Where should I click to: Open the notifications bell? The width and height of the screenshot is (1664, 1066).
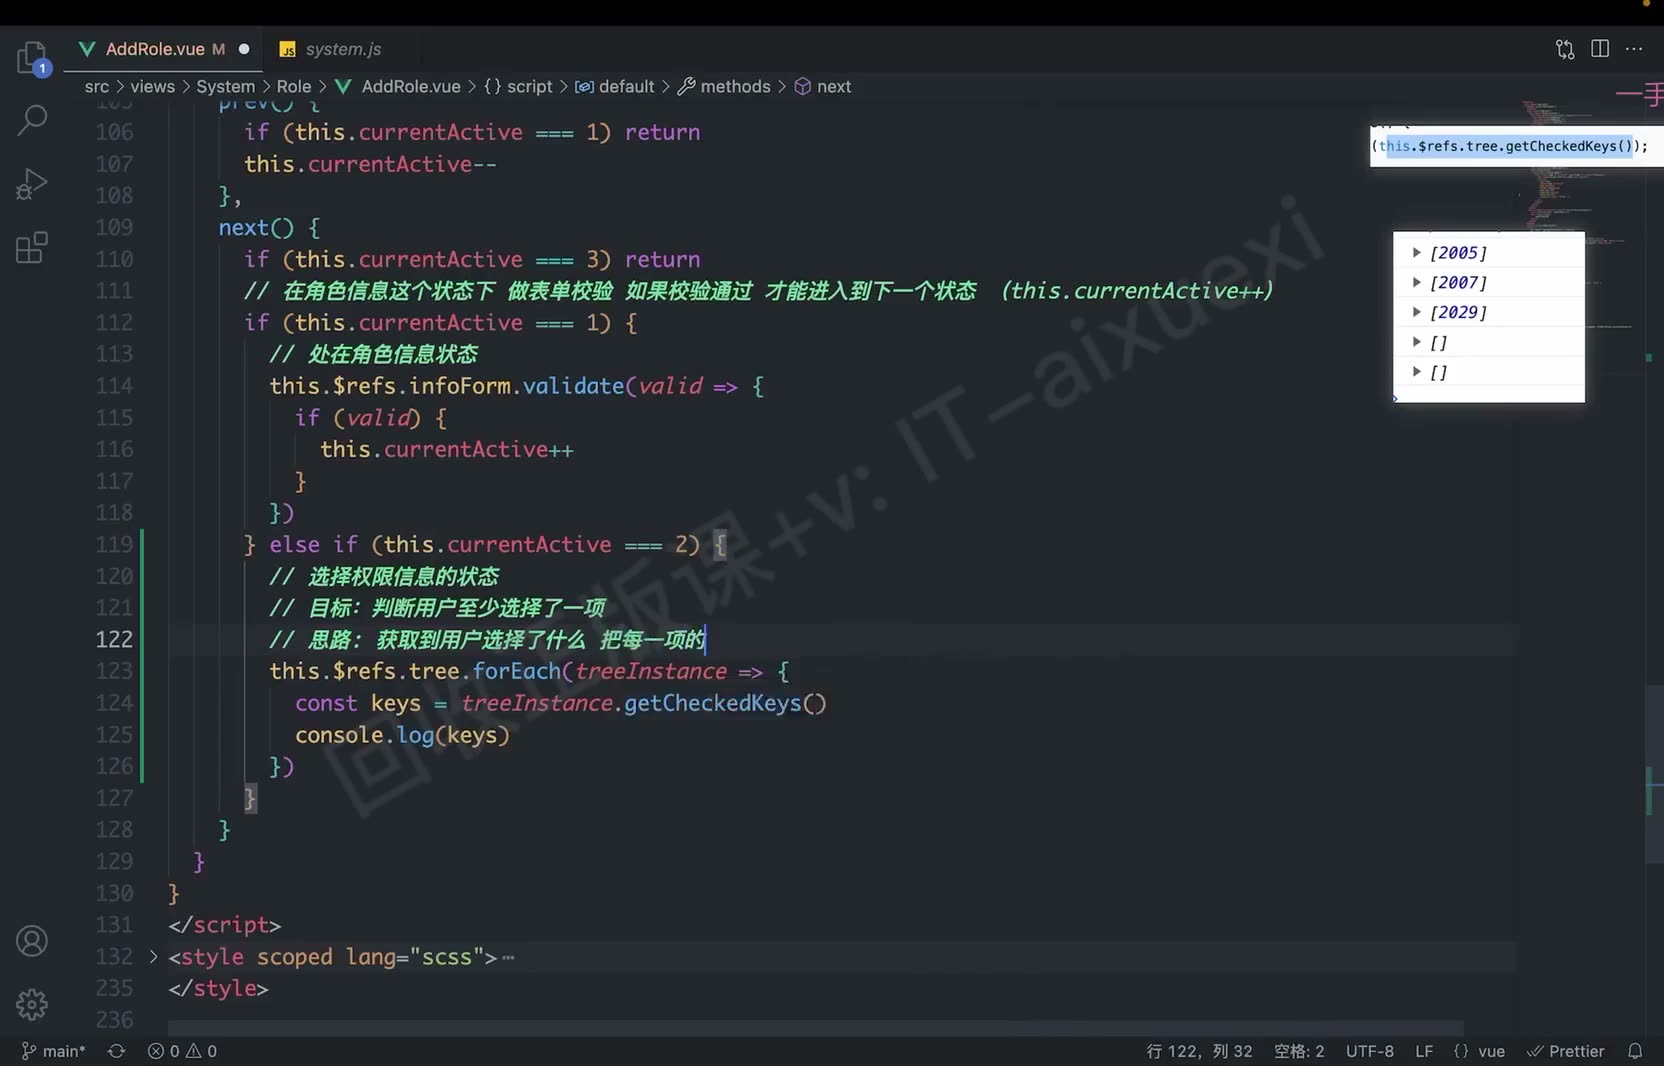[1635, 1051]
